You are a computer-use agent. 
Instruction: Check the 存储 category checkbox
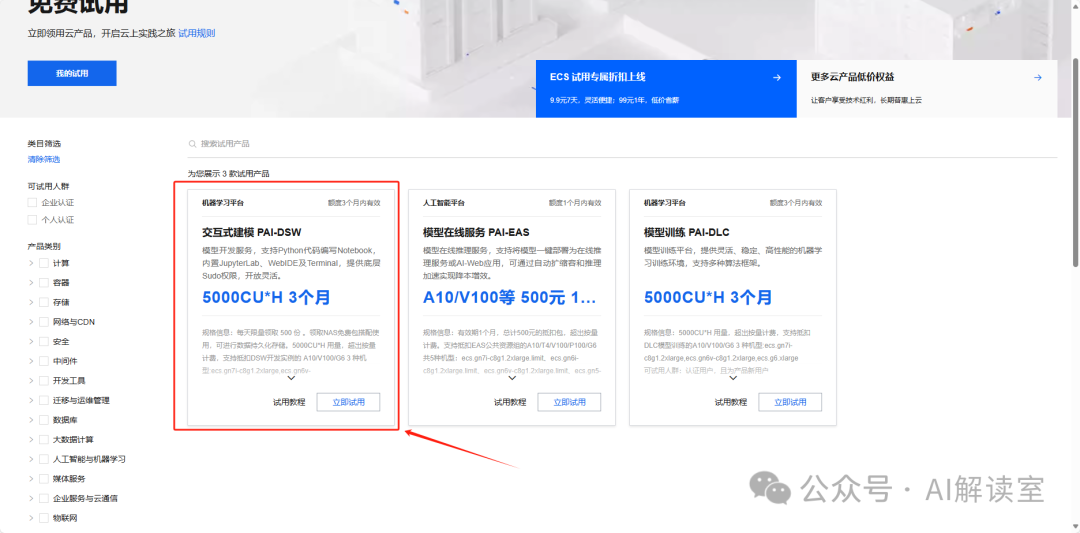coord(44,302)
